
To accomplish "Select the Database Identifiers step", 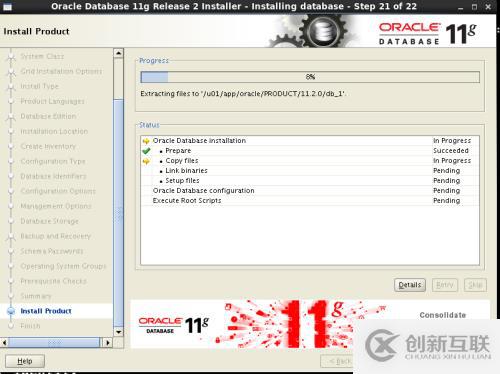I will (x=53, y=176).
